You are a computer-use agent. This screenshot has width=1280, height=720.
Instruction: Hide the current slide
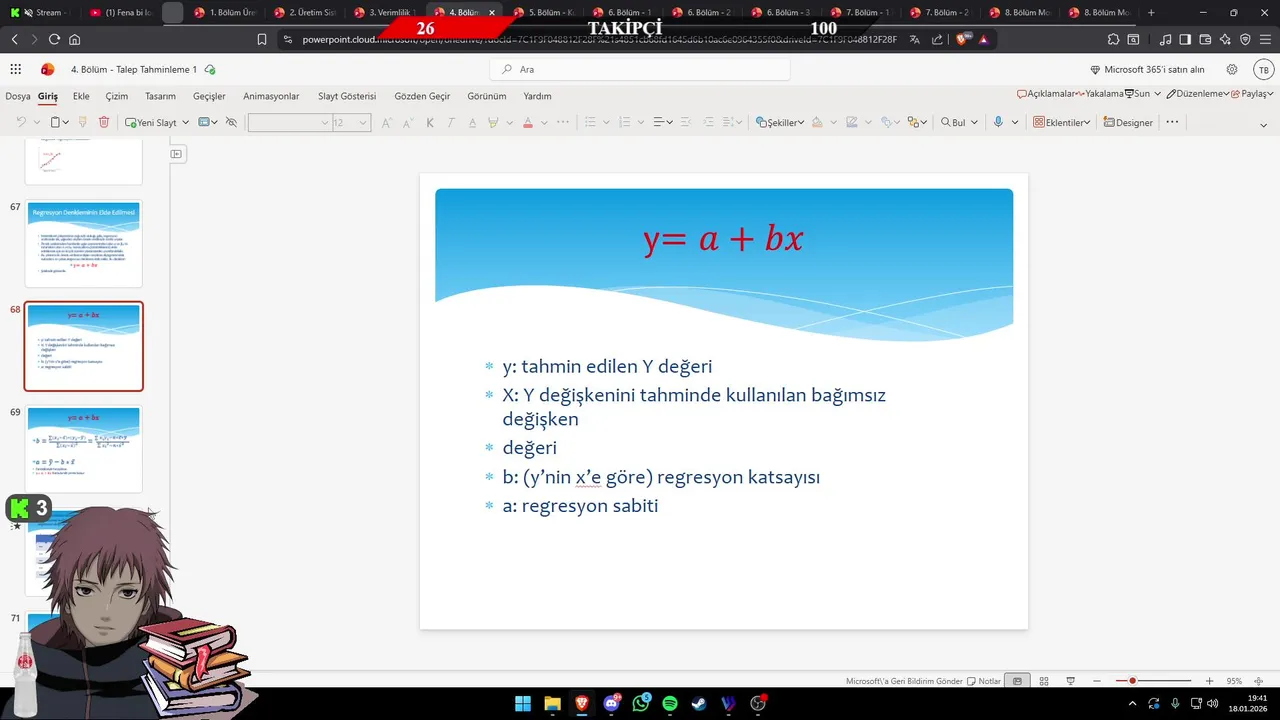pos(231,122)
